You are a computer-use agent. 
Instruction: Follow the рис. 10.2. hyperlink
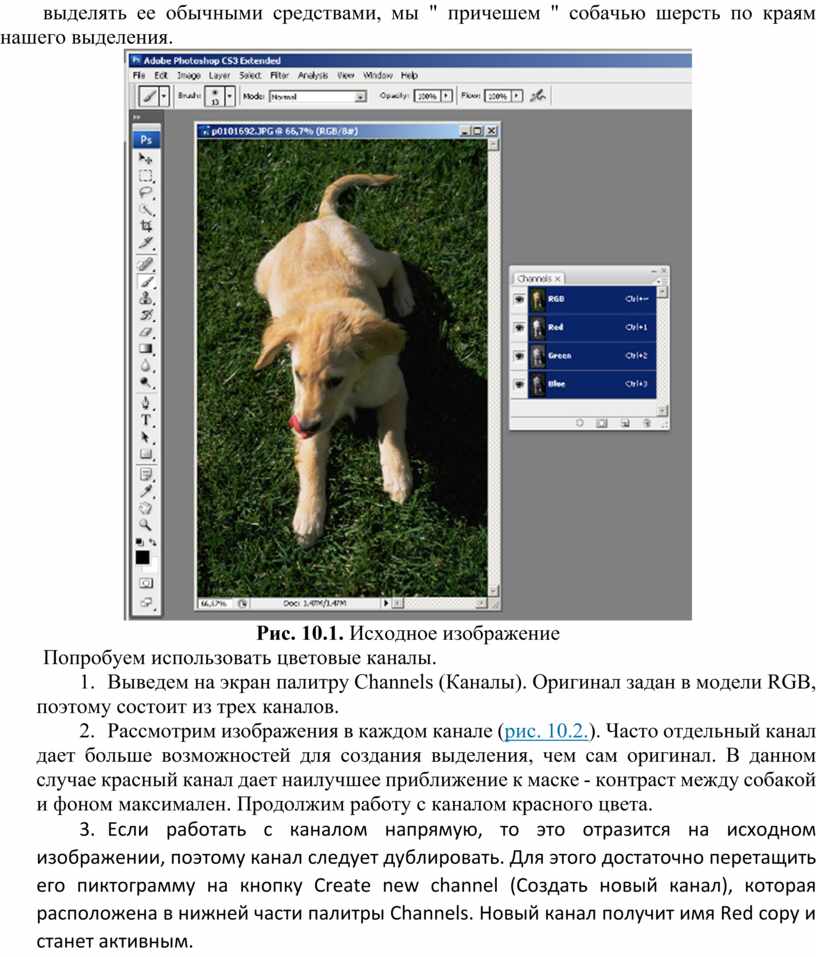click(x=546, y=731)
